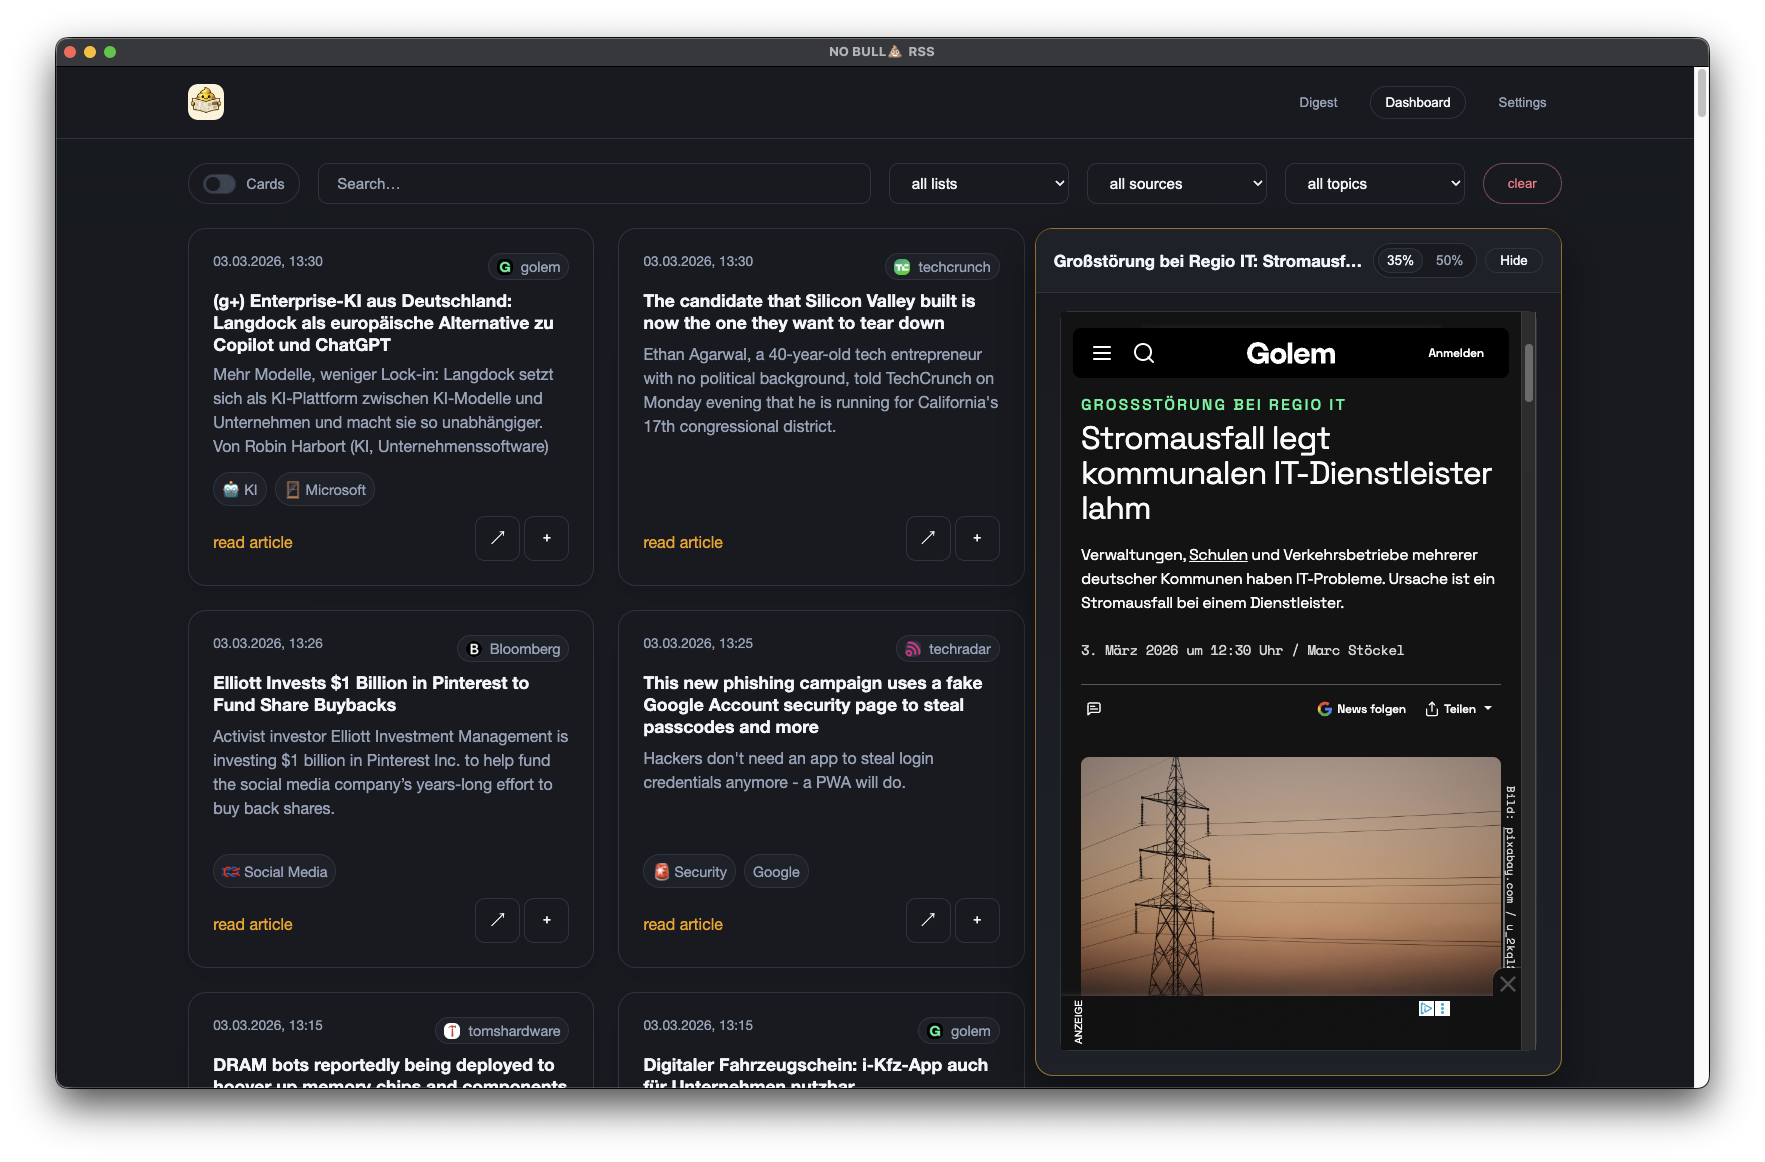Image resolution: width=1765 pixels, height=1162 pixels.
Task: Hide the article preview panel
Action: (1513, 261)
